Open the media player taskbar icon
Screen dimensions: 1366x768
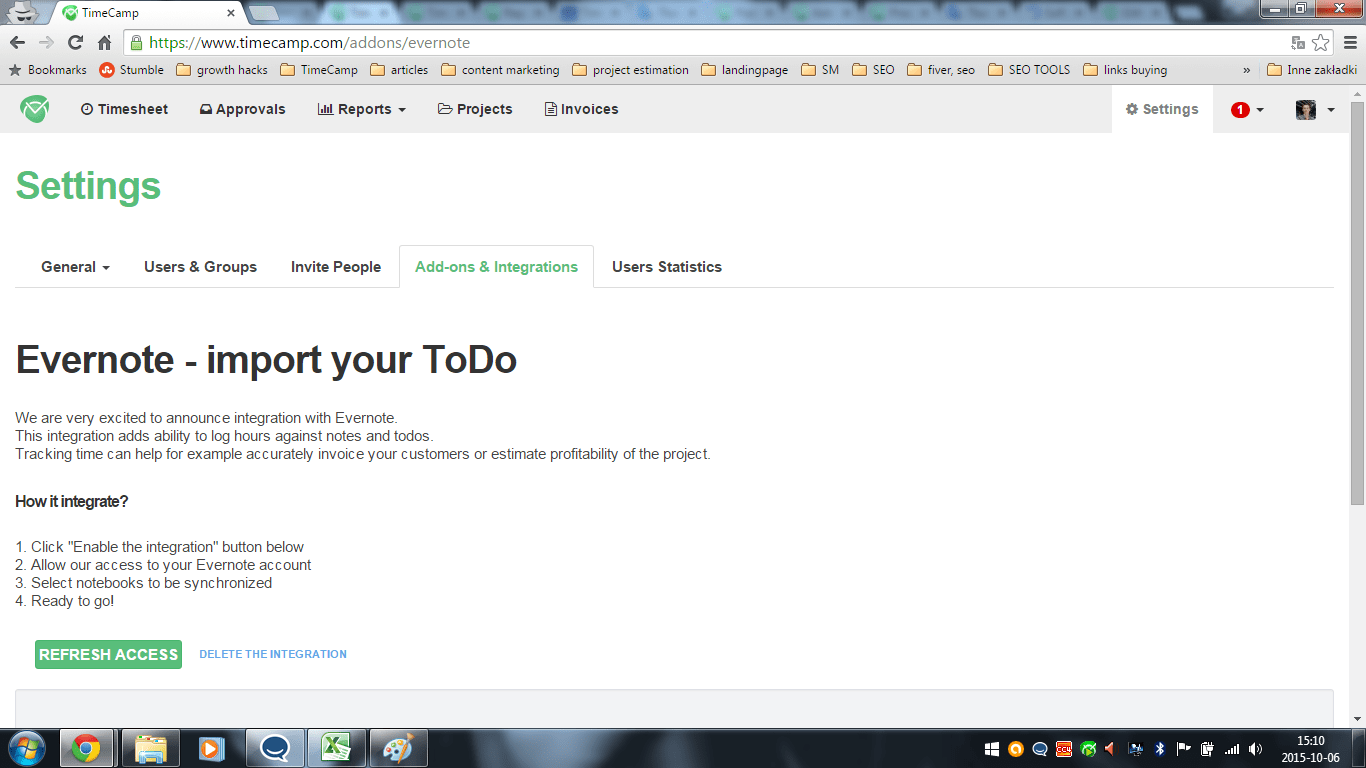(212, 748)
